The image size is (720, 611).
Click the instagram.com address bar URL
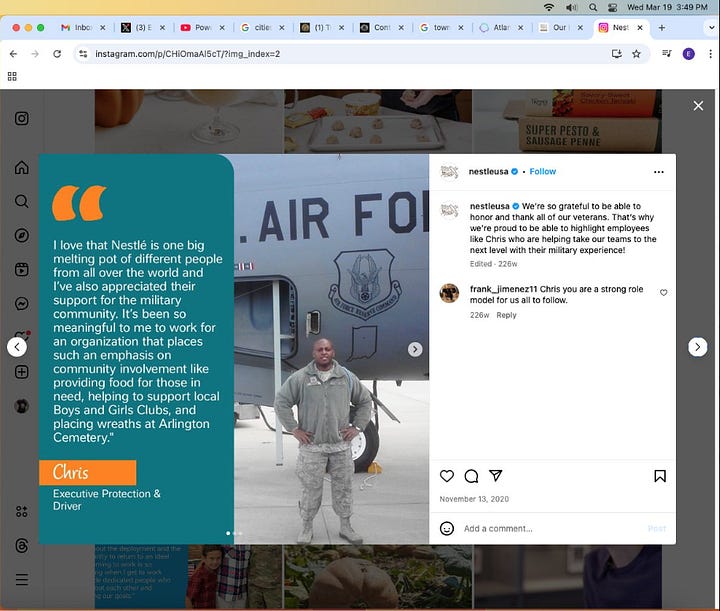pyautogui.click(x=187, y=54)
